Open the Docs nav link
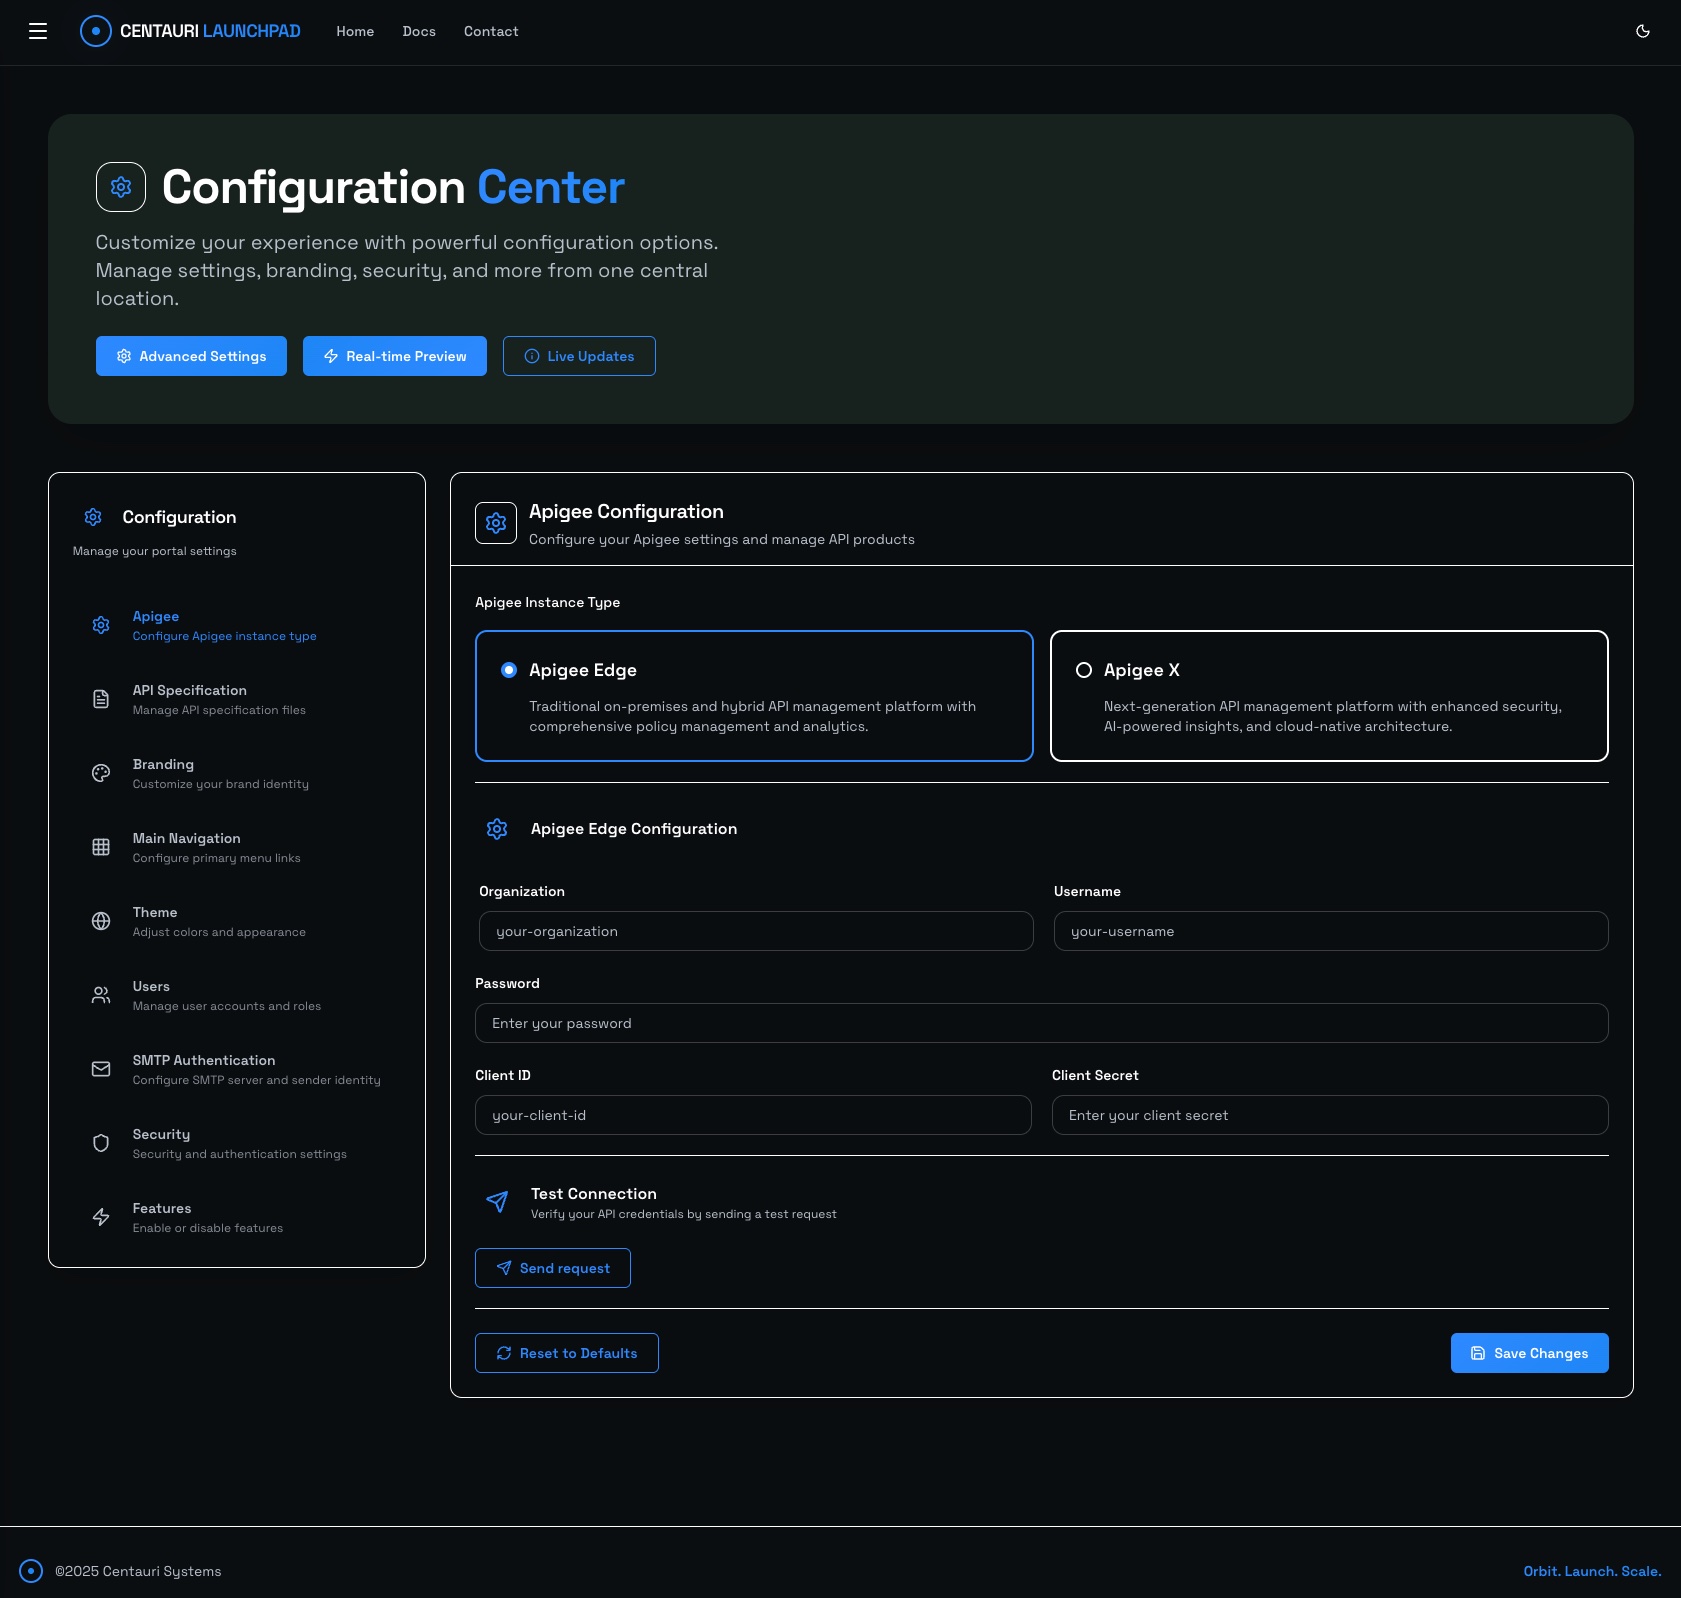 pyautogui.click(x=419, y=31)
